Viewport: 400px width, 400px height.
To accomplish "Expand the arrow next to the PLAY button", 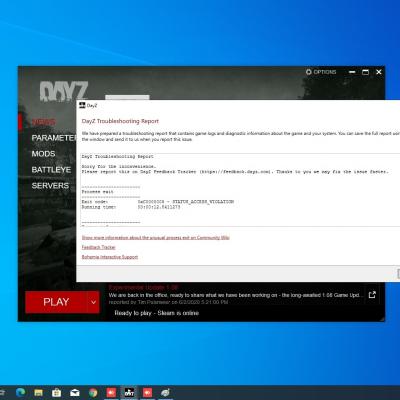I will point(93,302).
